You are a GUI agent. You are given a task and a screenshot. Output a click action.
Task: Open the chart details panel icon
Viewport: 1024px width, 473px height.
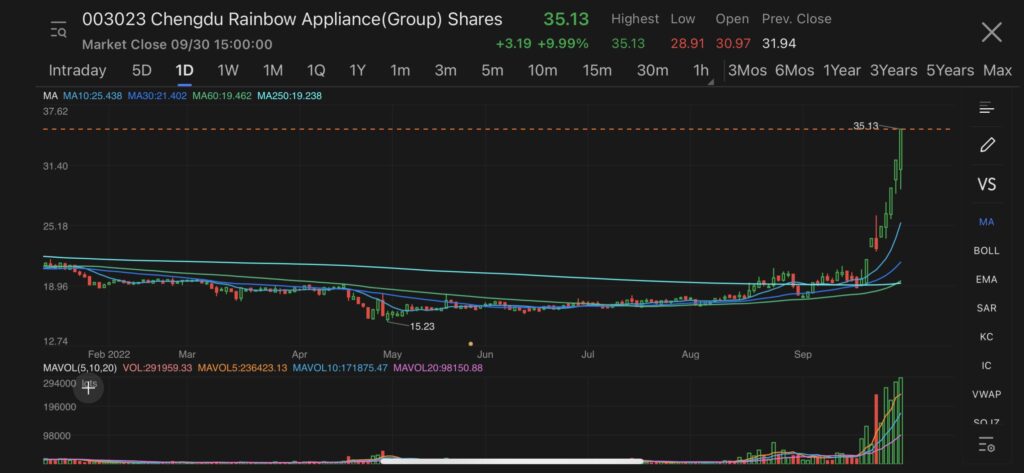click(x=986, y=108)
